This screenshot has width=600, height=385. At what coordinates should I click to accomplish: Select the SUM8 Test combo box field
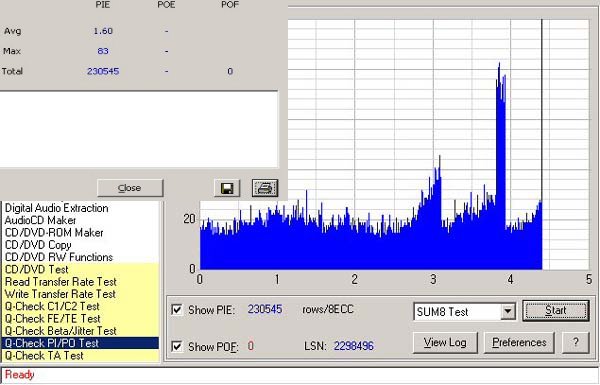[x=465, y=312]
